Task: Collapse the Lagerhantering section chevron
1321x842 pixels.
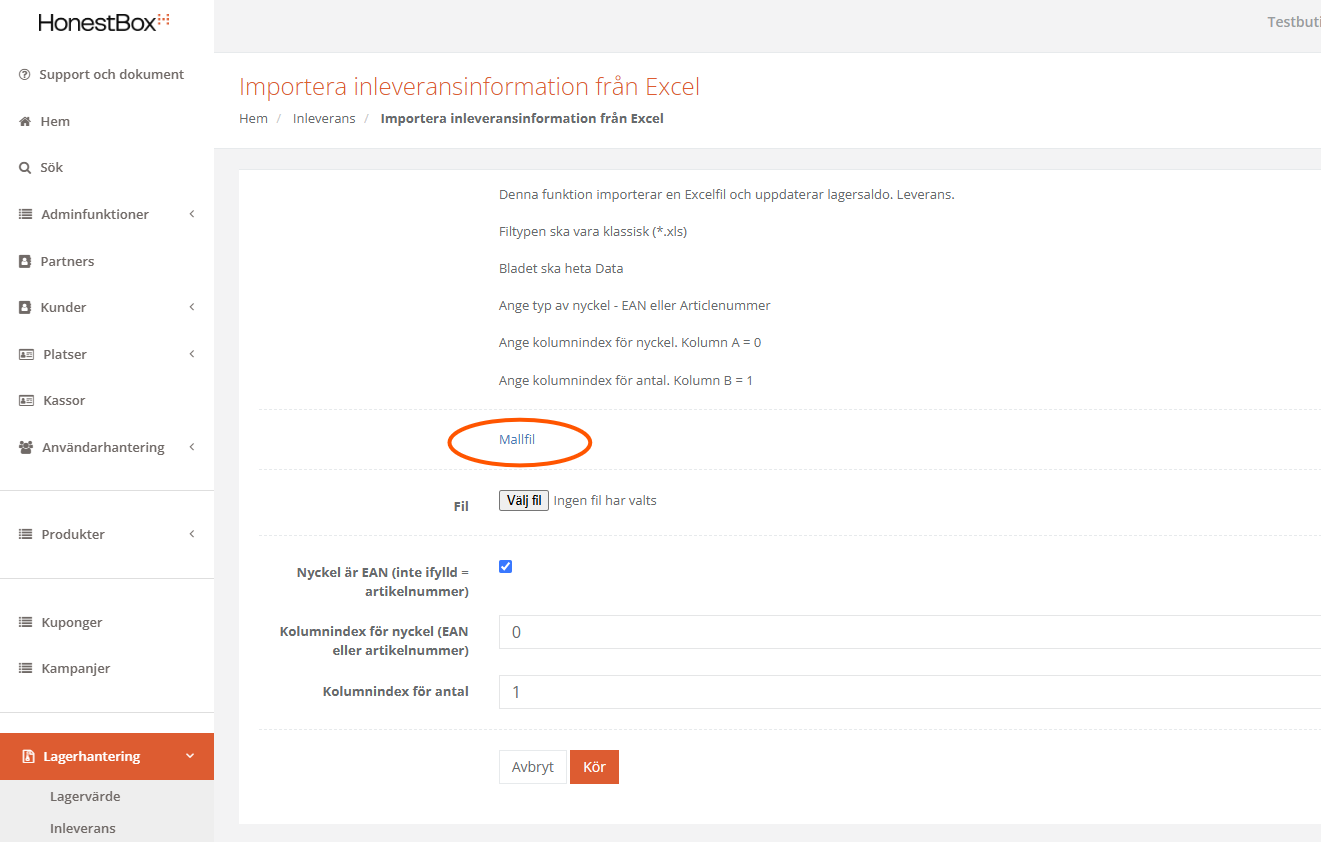Action: 190,756
